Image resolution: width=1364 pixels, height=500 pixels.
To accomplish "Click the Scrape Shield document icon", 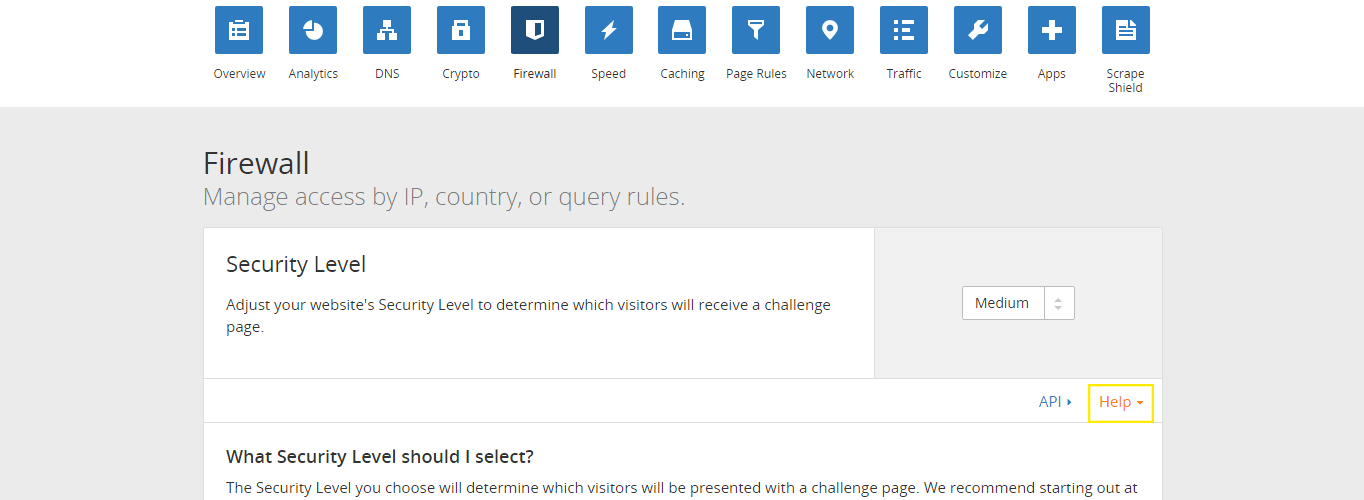I will [x=1125, y=30].
